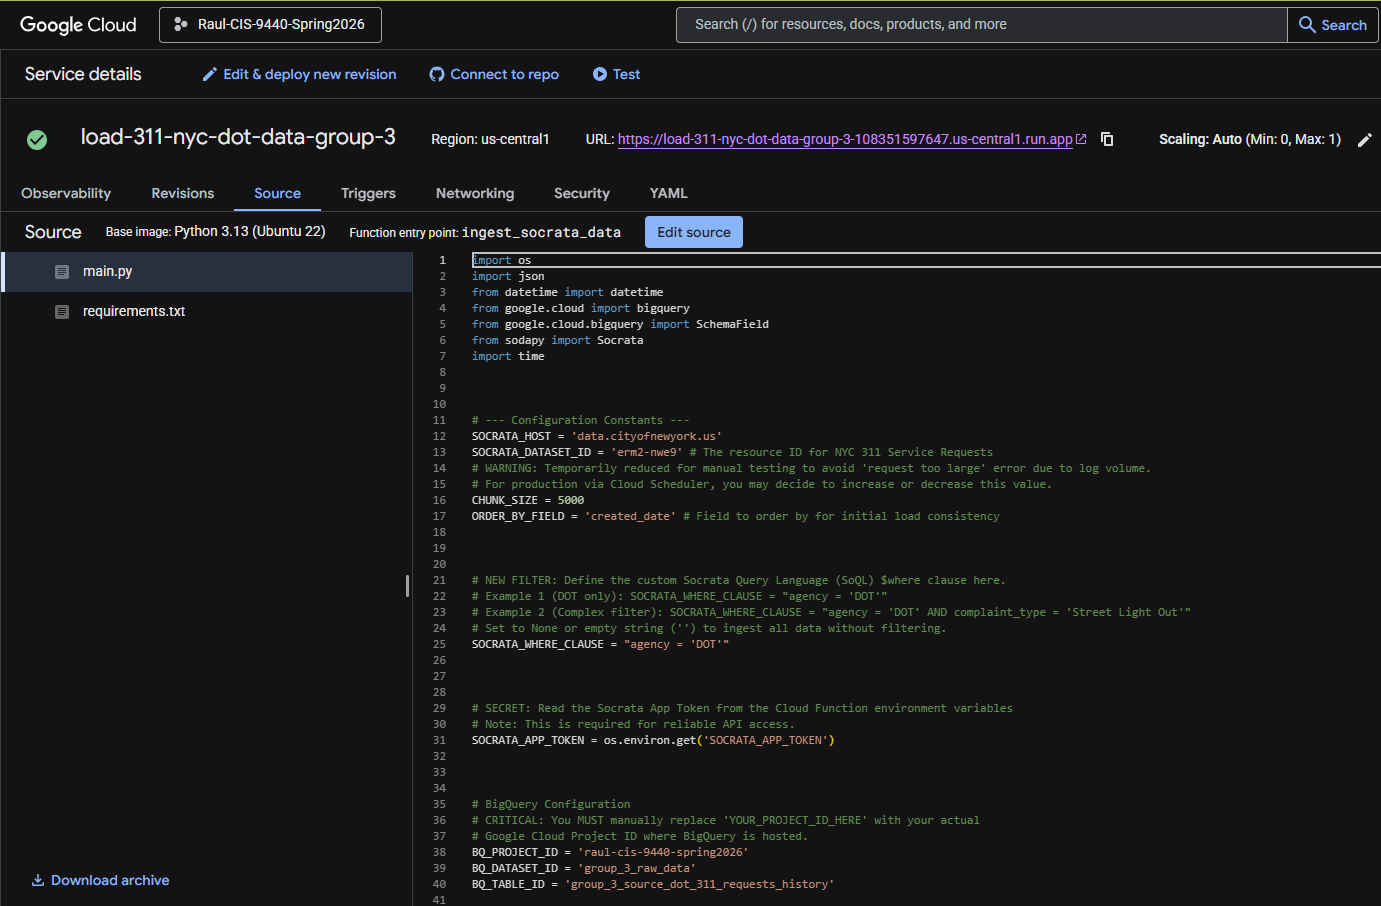The width and height of the screenshot is (1381, 906).
Task: Open the Raul-CIS-9440-Spring2026 project picker
Action: (x=270, y=25)
